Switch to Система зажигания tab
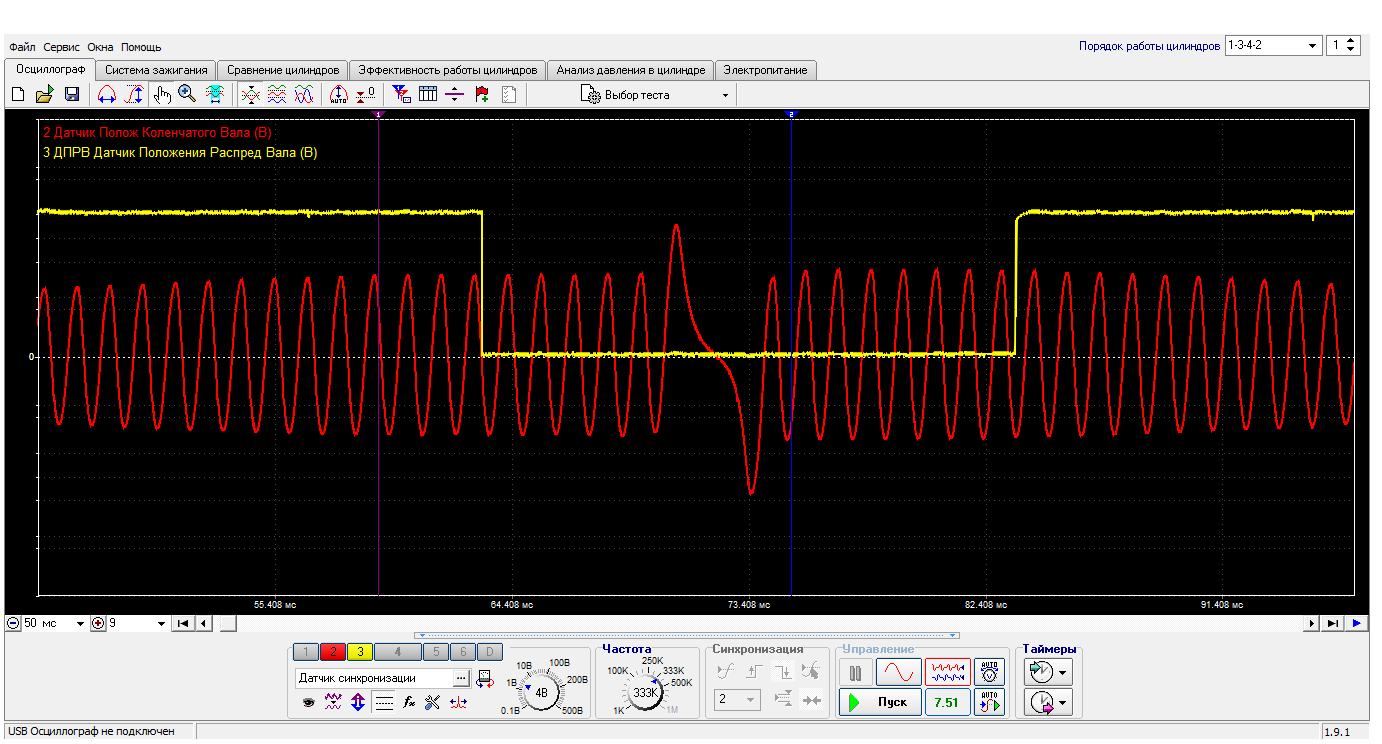This screenshot has height=744, width=1382. coord(156,70)
